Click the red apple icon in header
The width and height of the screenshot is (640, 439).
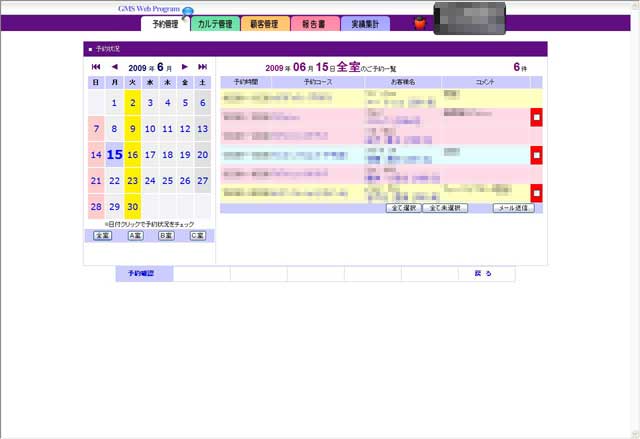(421, 22)
